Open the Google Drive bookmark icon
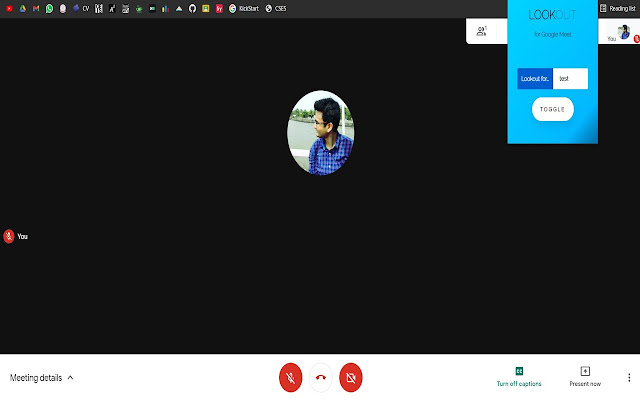The width and height of the screenshot is (640, 400). pyautogui.click(x=23, y=9)
